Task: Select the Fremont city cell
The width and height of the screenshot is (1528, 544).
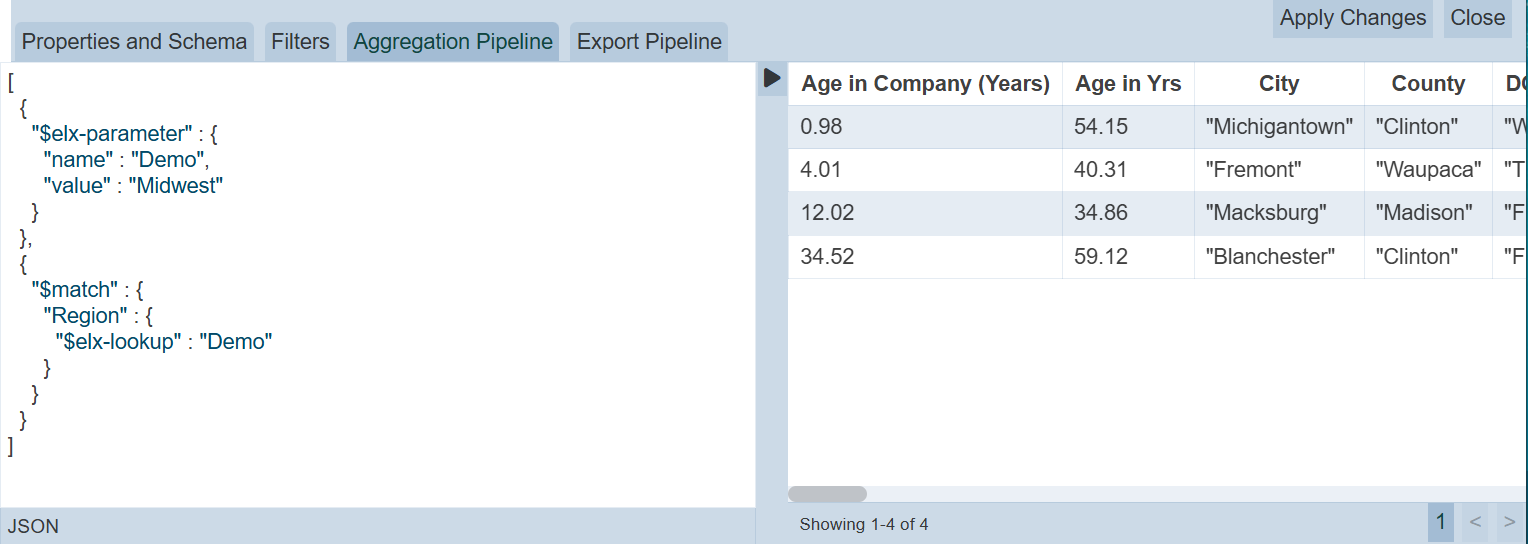Action: 1253,170
